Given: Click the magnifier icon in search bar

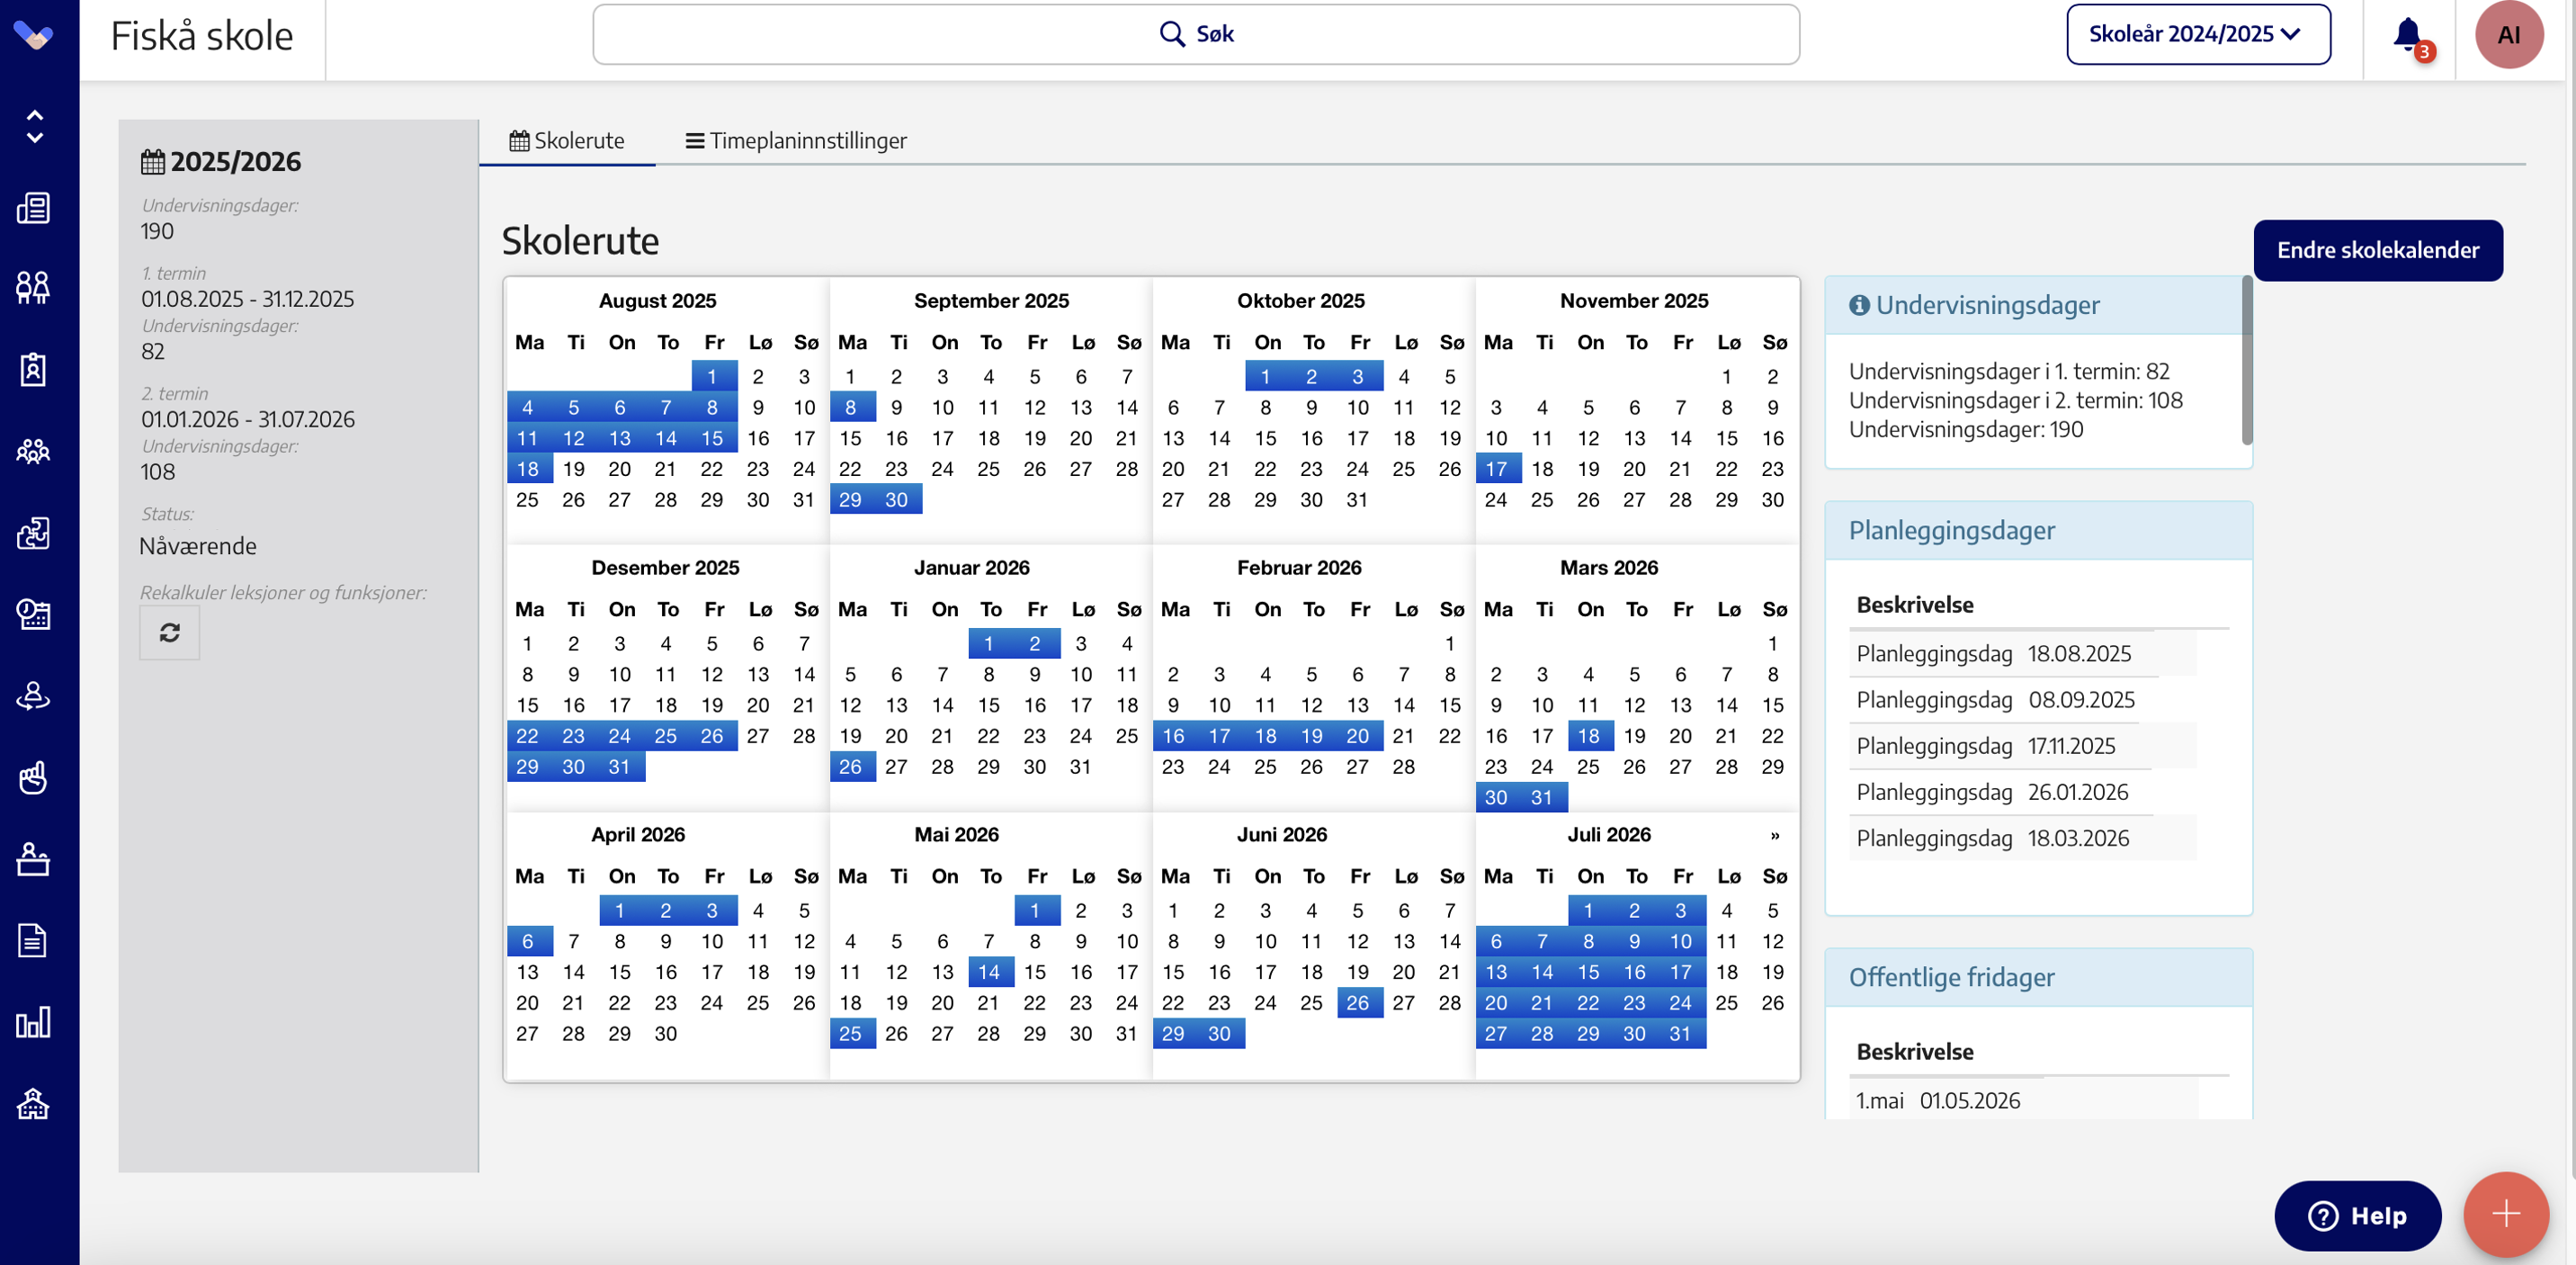Looking at the screenshot, I should tap(1172, 34).
